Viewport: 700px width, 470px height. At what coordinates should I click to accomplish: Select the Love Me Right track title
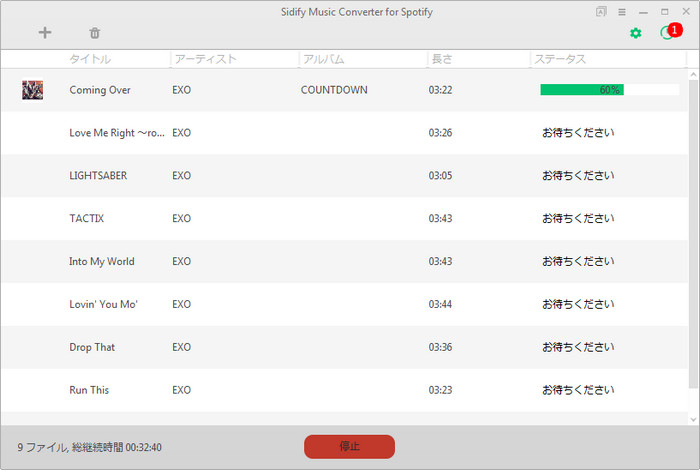(117, 133)
